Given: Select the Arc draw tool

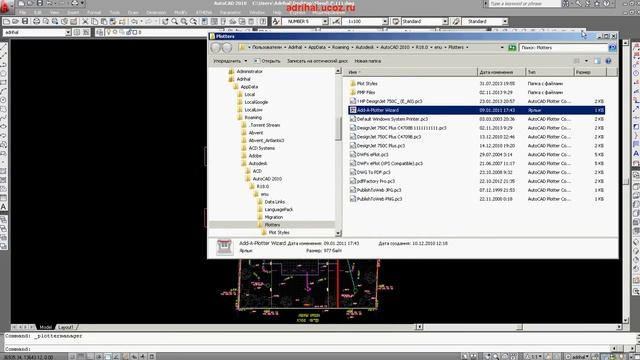Looking at the screenshot, I should tap(4, 91).
